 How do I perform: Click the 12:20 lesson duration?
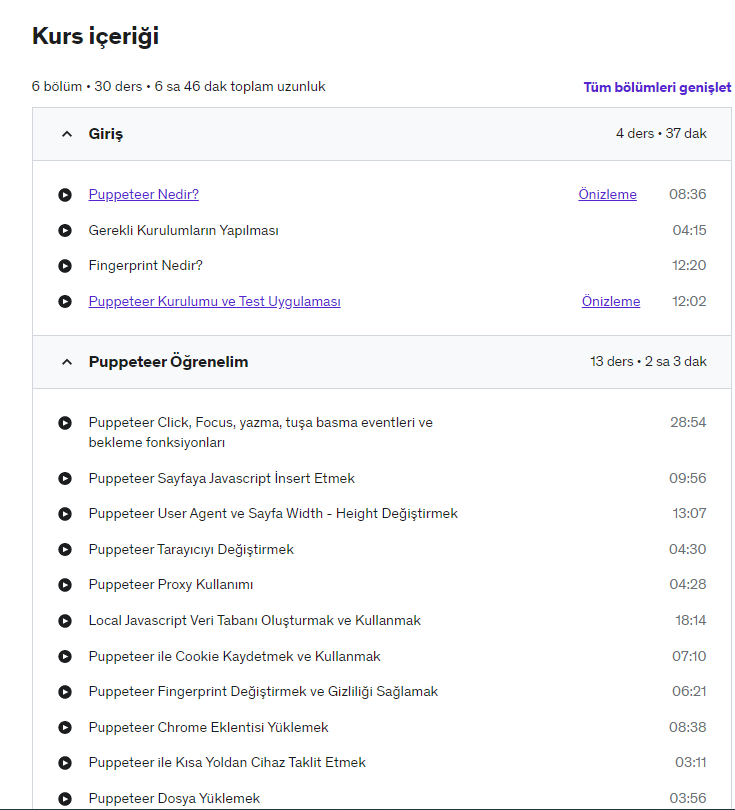(x=689, y=266)
